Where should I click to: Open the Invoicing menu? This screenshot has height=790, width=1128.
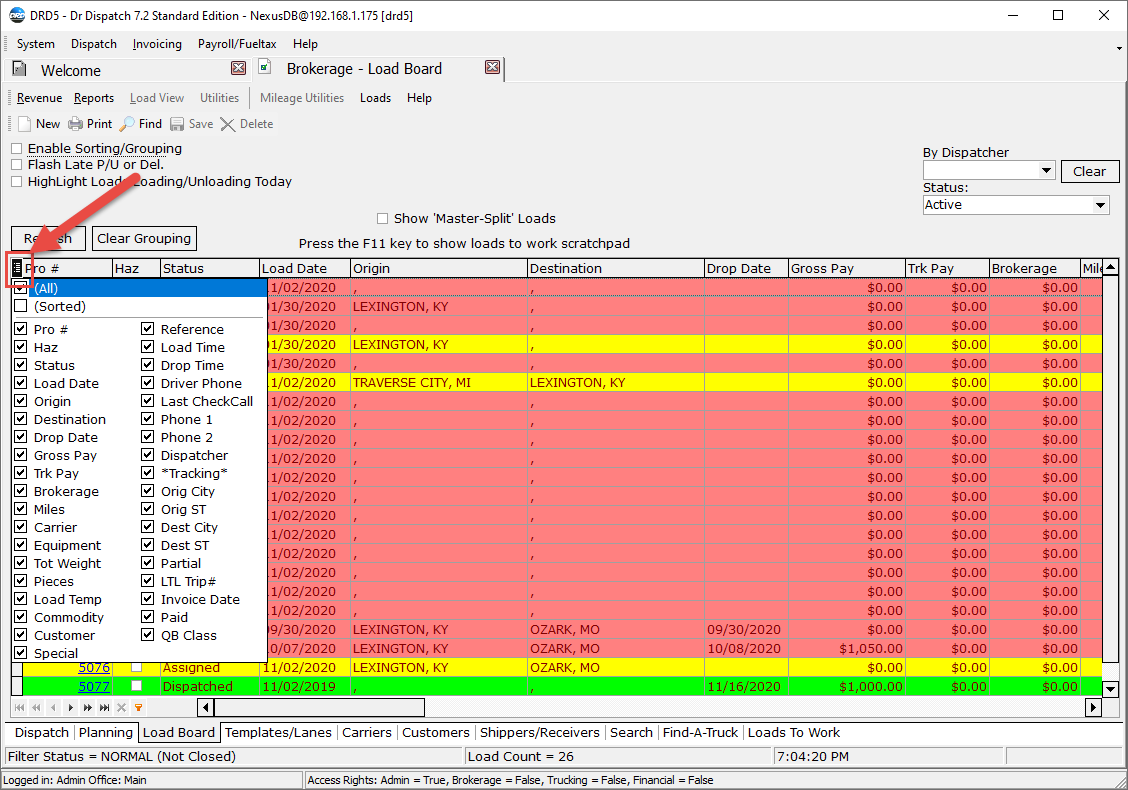(157, 44)
